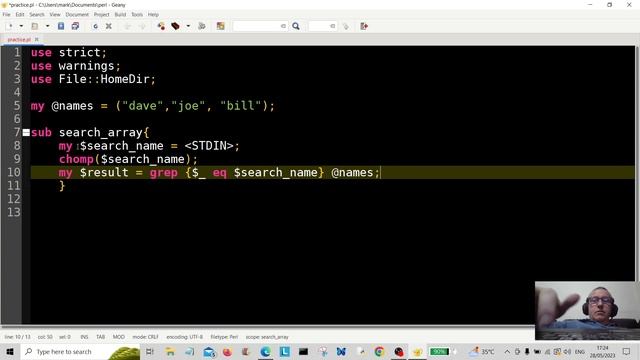
Task: Open the Windows Start menu
Action: pyautogui.click(x=10, y=351)
